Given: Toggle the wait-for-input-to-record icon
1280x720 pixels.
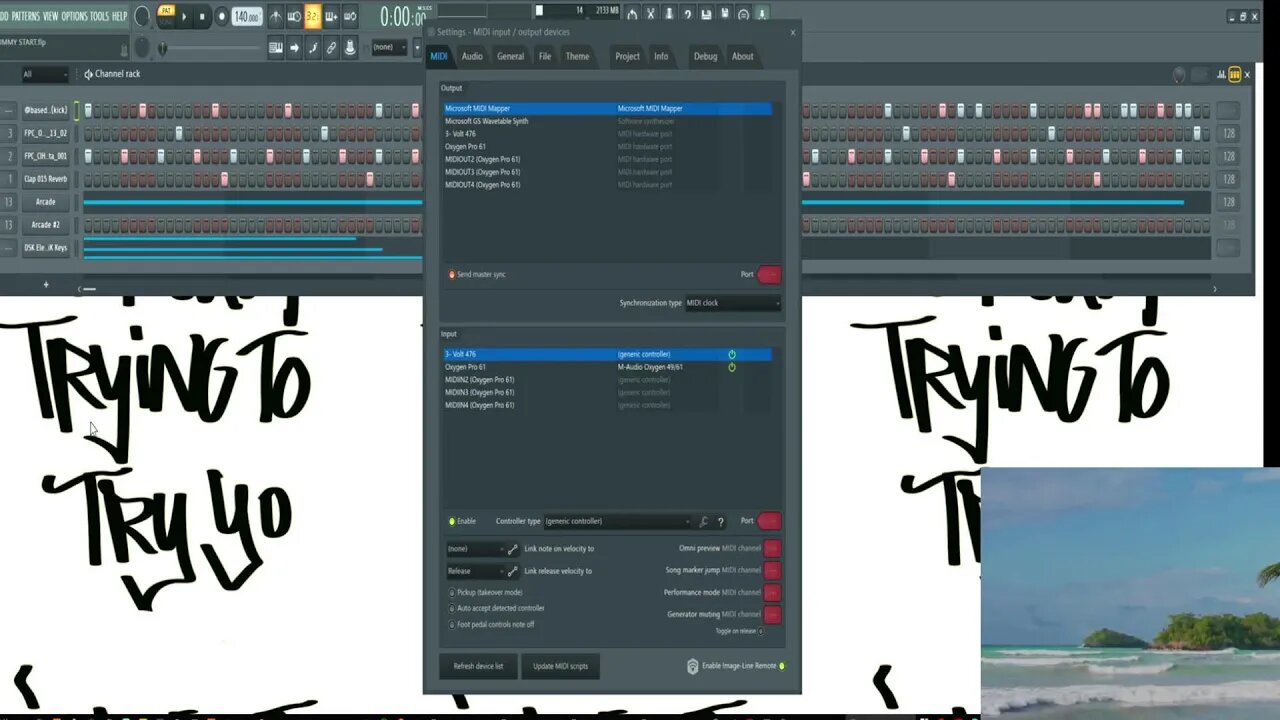Looking at the screenshot, I should coord(294,16).
